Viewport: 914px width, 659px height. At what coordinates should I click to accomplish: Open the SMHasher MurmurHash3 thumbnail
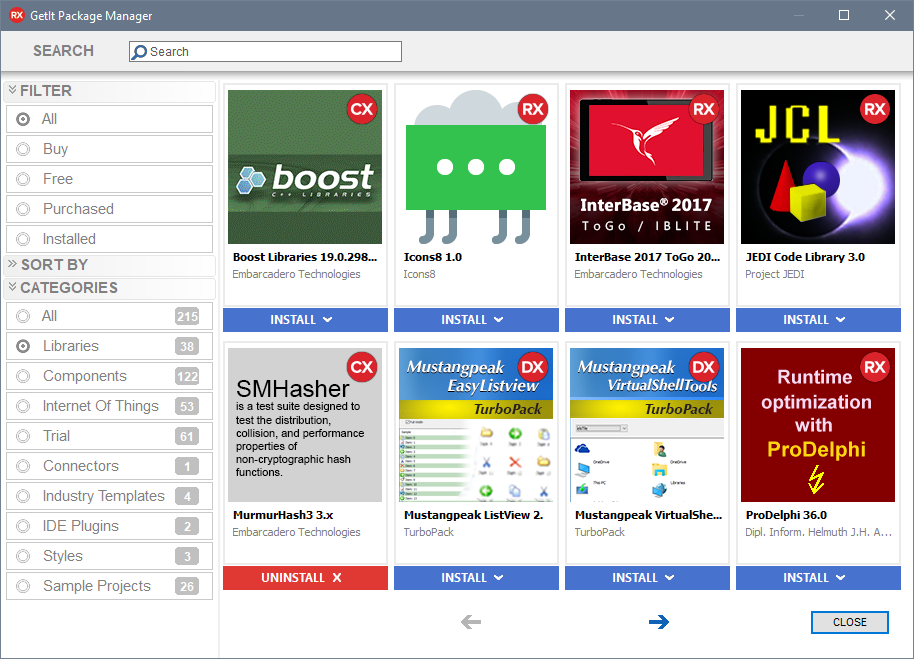(305, 425)
